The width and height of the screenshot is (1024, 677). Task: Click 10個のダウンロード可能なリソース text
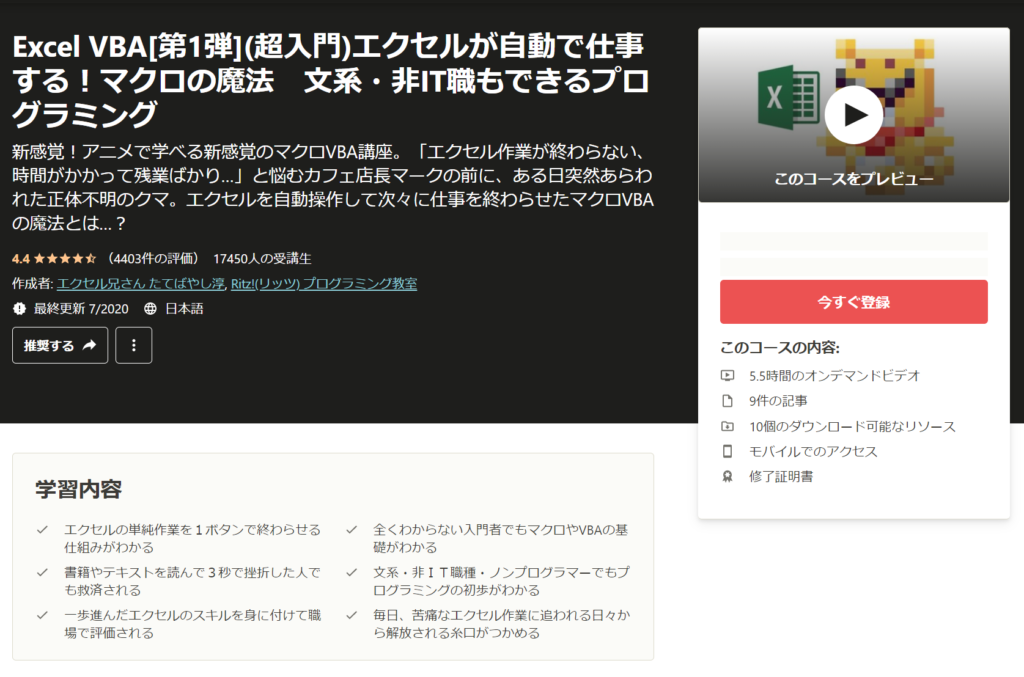(852, 426)
